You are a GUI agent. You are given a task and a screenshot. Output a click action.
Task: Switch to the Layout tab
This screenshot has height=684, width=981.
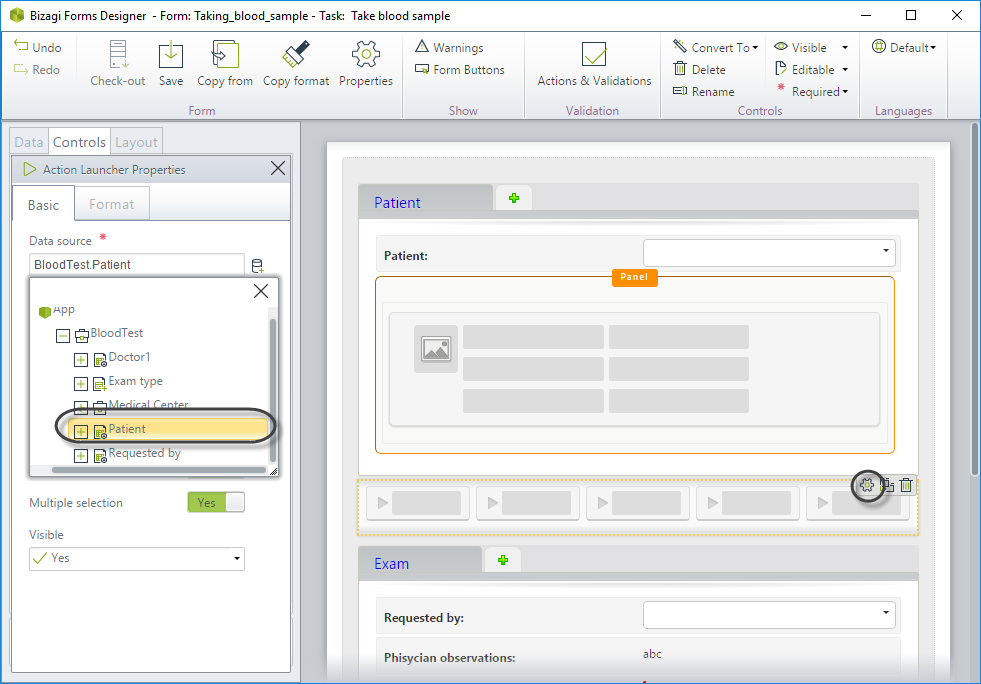[x=136, y=142]
